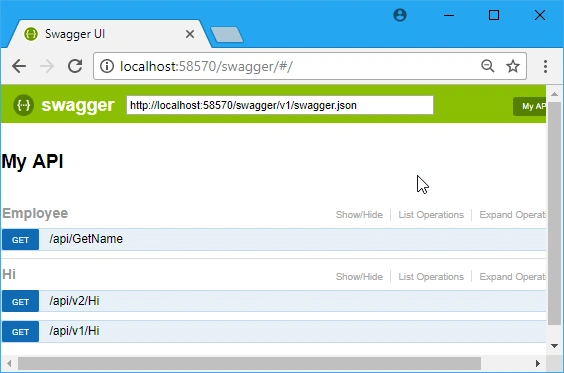Toggle the Employee section heading
Image resolution: width=564 pixels, height=373 pixels.
tap(35, 213)
